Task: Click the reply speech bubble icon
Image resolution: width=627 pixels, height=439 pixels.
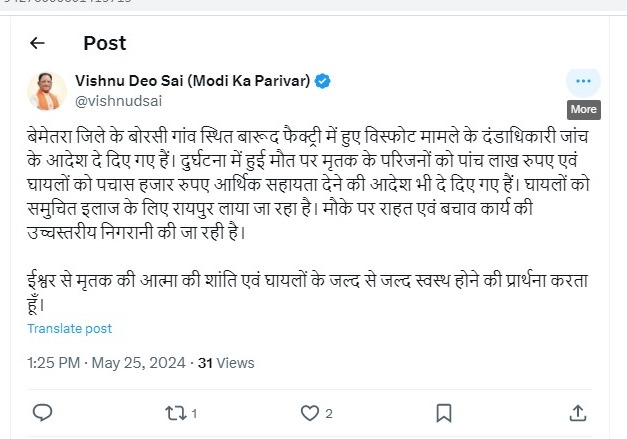Action: coord(42,412)
